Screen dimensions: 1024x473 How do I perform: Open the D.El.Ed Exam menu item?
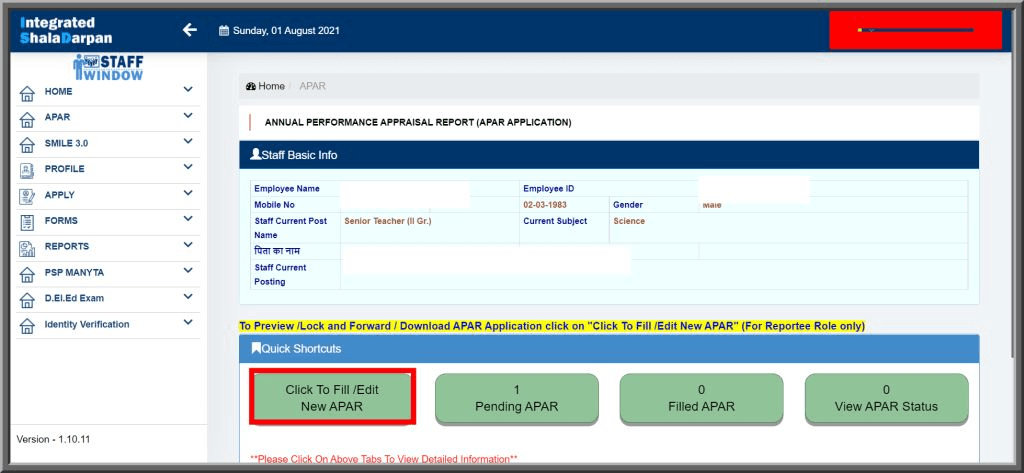point(74,298)
